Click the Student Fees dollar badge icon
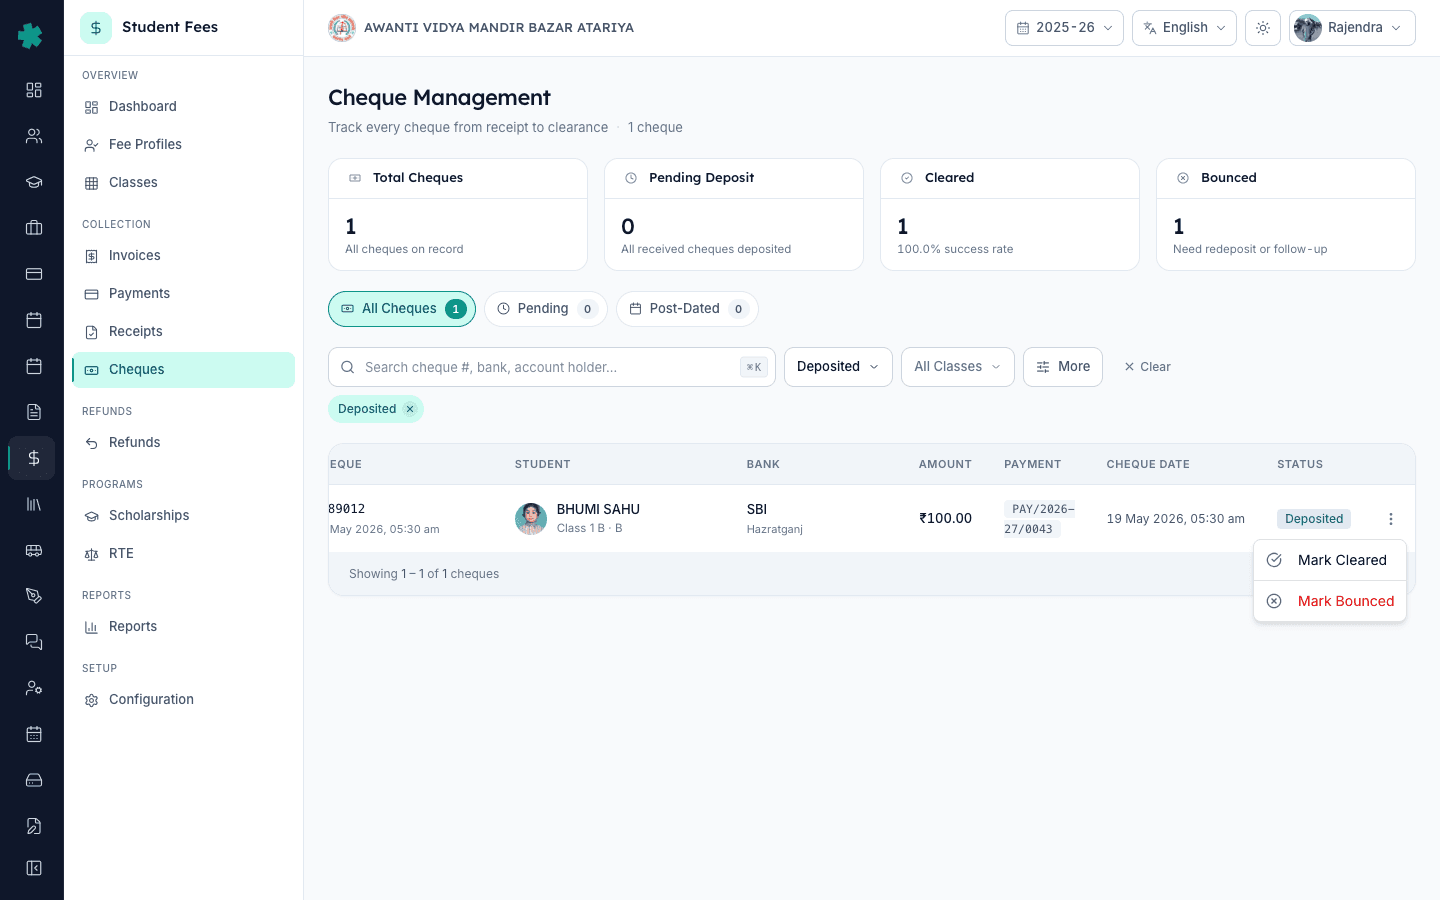This screenshot has height=900, width=1440. point(96,28)
